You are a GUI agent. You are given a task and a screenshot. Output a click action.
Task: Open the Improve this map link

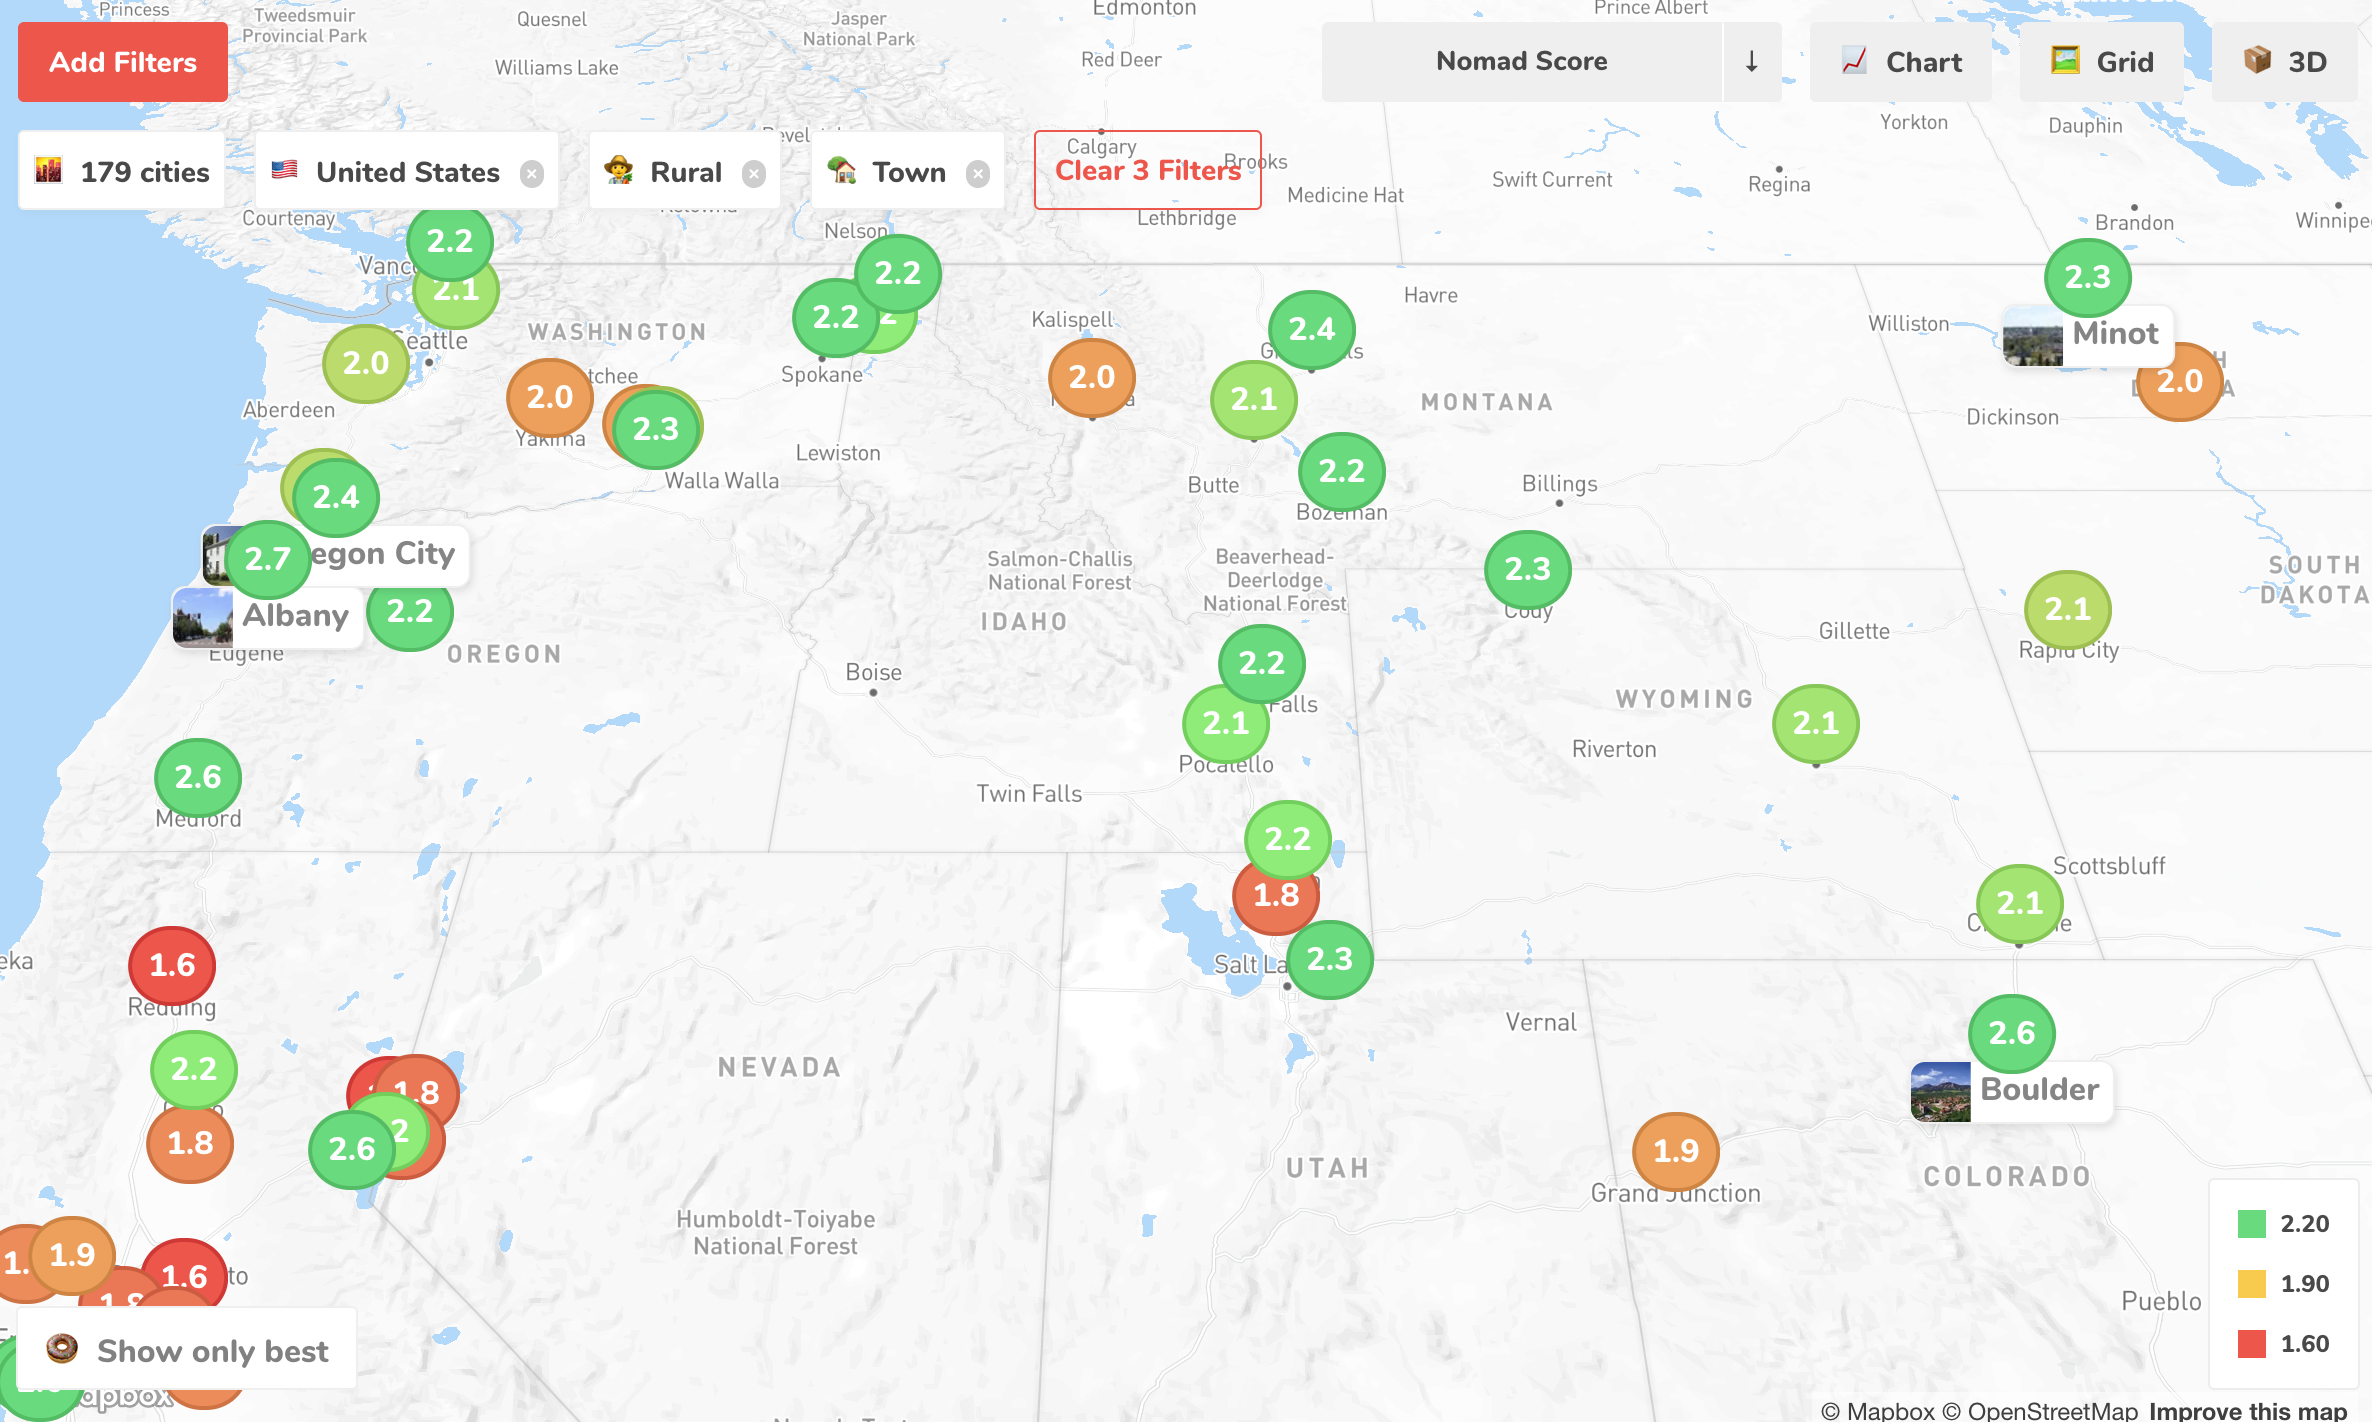2247,1410
